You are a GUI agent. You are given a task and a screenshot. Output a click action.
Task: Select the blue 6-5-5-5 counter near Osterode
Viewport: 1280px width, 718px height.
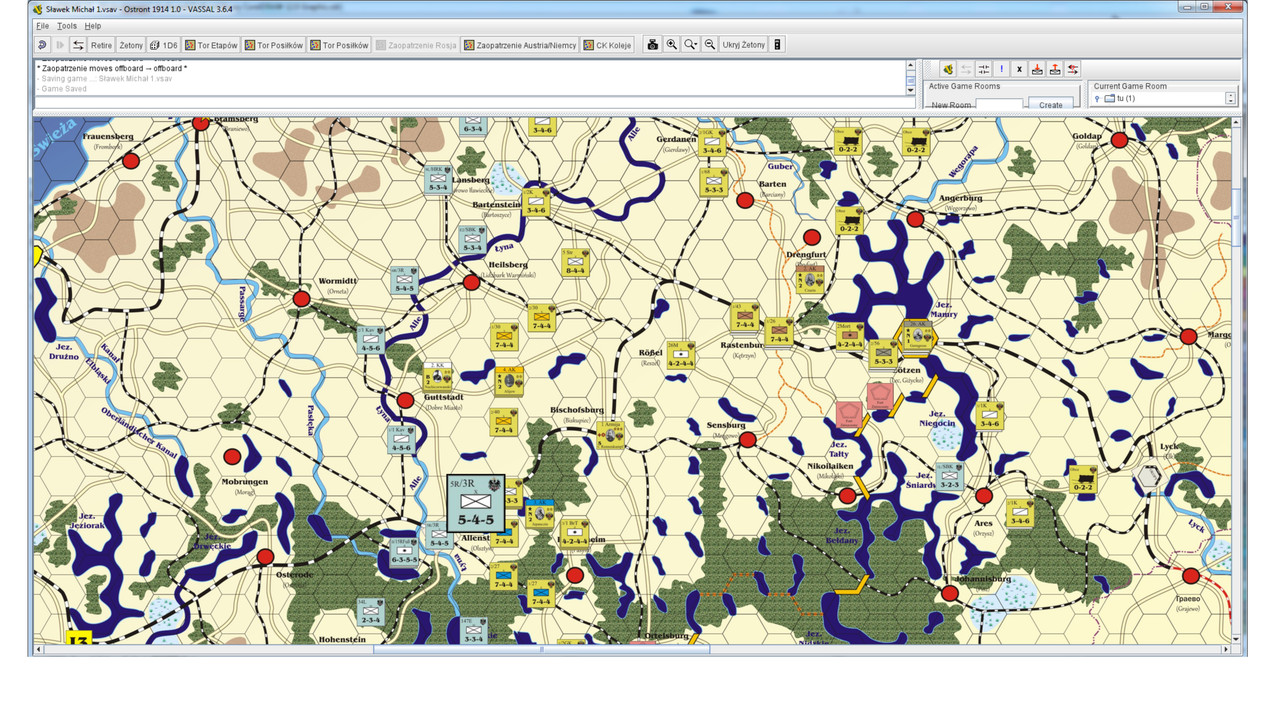pyautogui.click(x=405, y=551)
